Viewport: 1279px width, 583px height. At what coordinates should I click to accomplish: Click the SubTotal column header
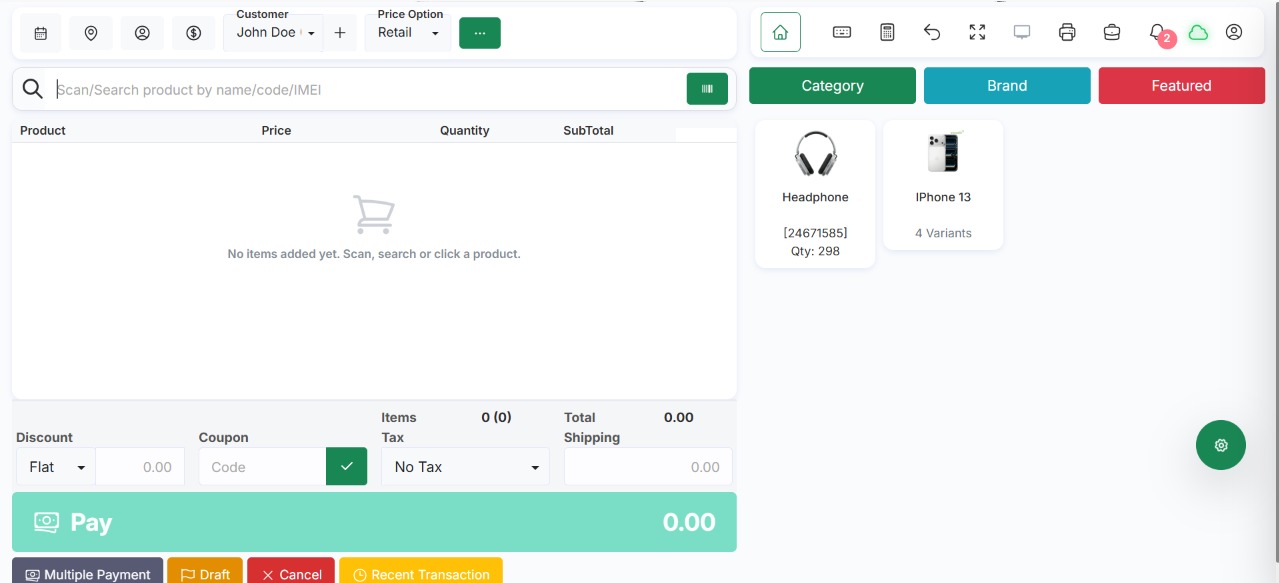tap(588, 131)
